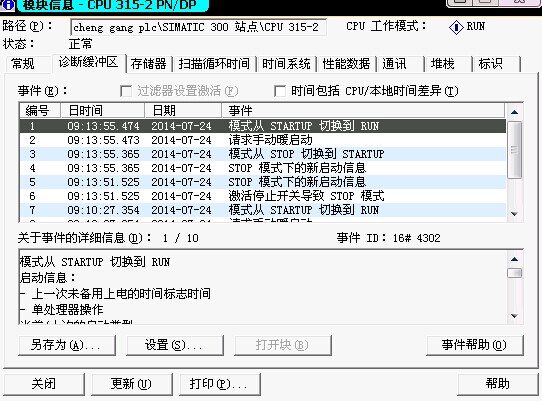Select event row 6 激活停止开关导致 STOP 模式
The width and height of the screenshot is (542, 401).
pyautogui.click(x=263, y=196)
